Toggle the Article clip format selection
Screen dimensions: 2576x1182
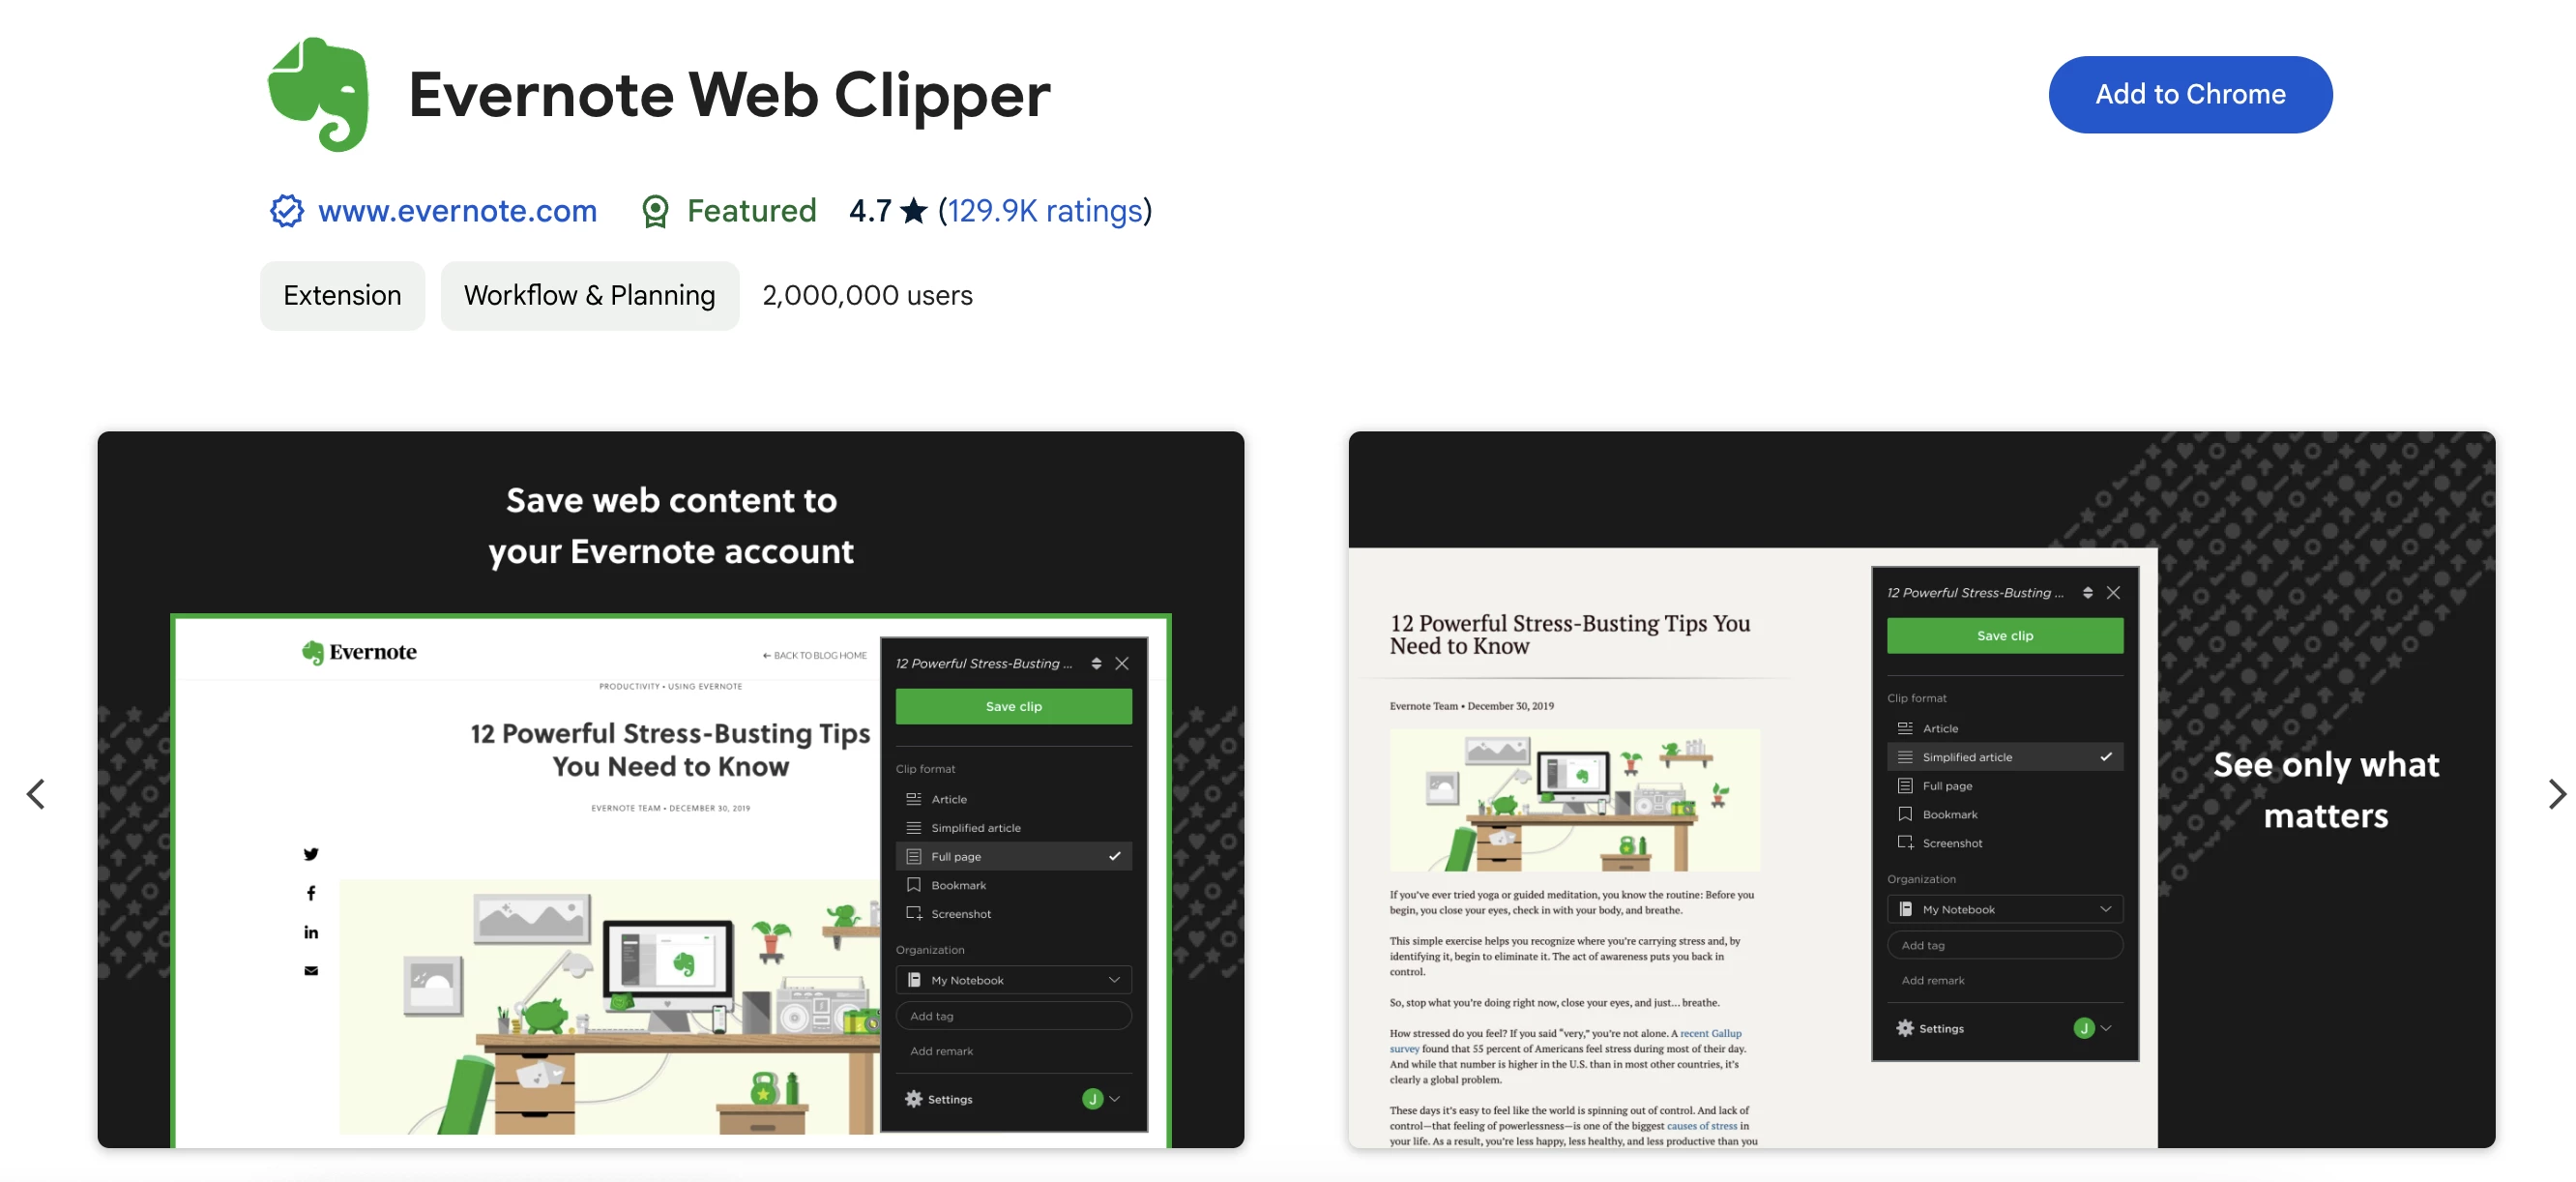952,797
